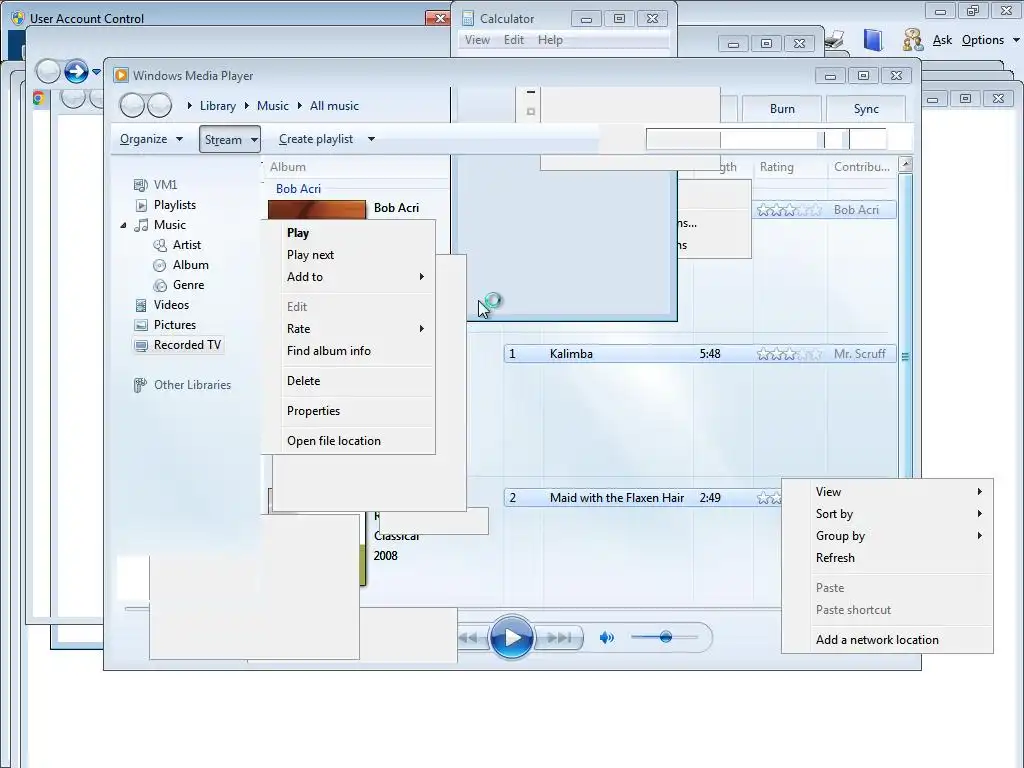Expand the Rate submenu
1024x768 pixels.
[348, 329]
